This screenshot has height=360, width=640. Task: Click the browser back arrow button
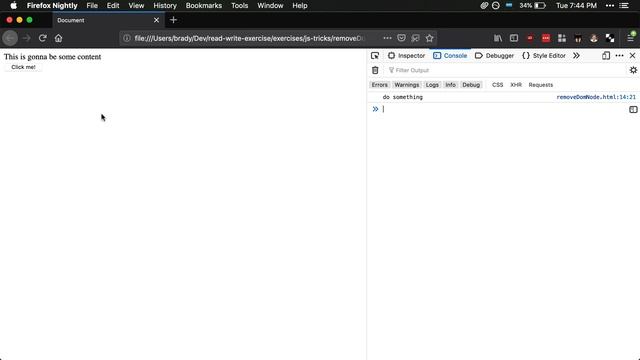pos(10,38)
